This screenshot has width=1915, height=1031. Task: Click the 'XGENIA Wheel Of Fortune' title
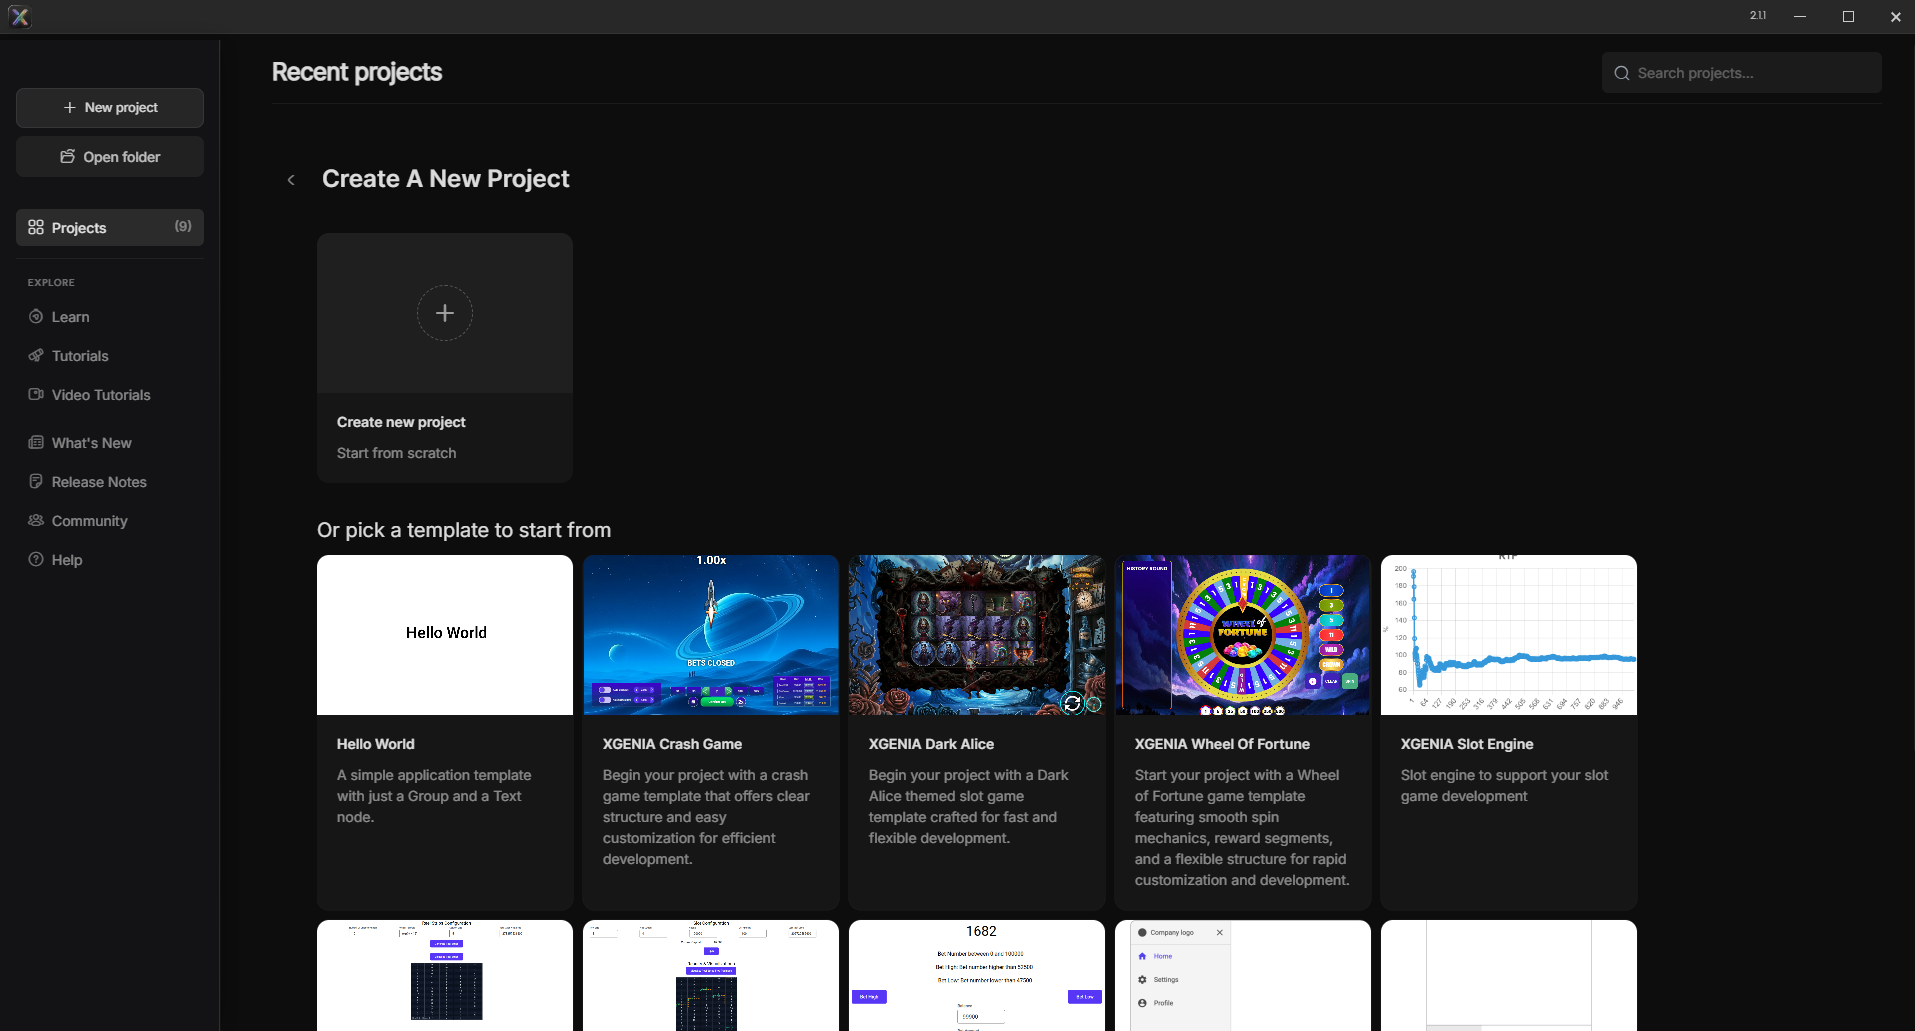click(1222, 744)
